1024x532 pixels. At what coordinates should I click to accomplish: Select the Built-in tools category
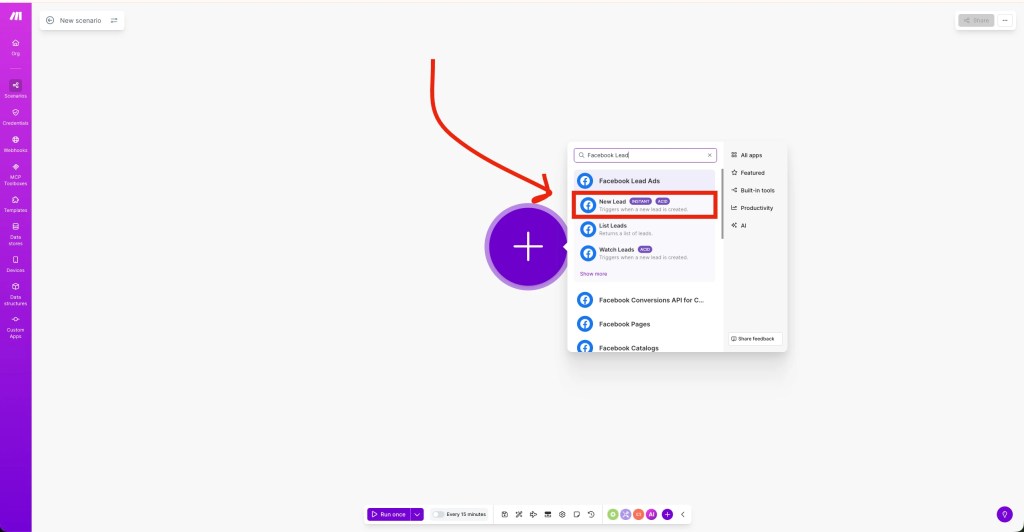click(x=756, y=190)
